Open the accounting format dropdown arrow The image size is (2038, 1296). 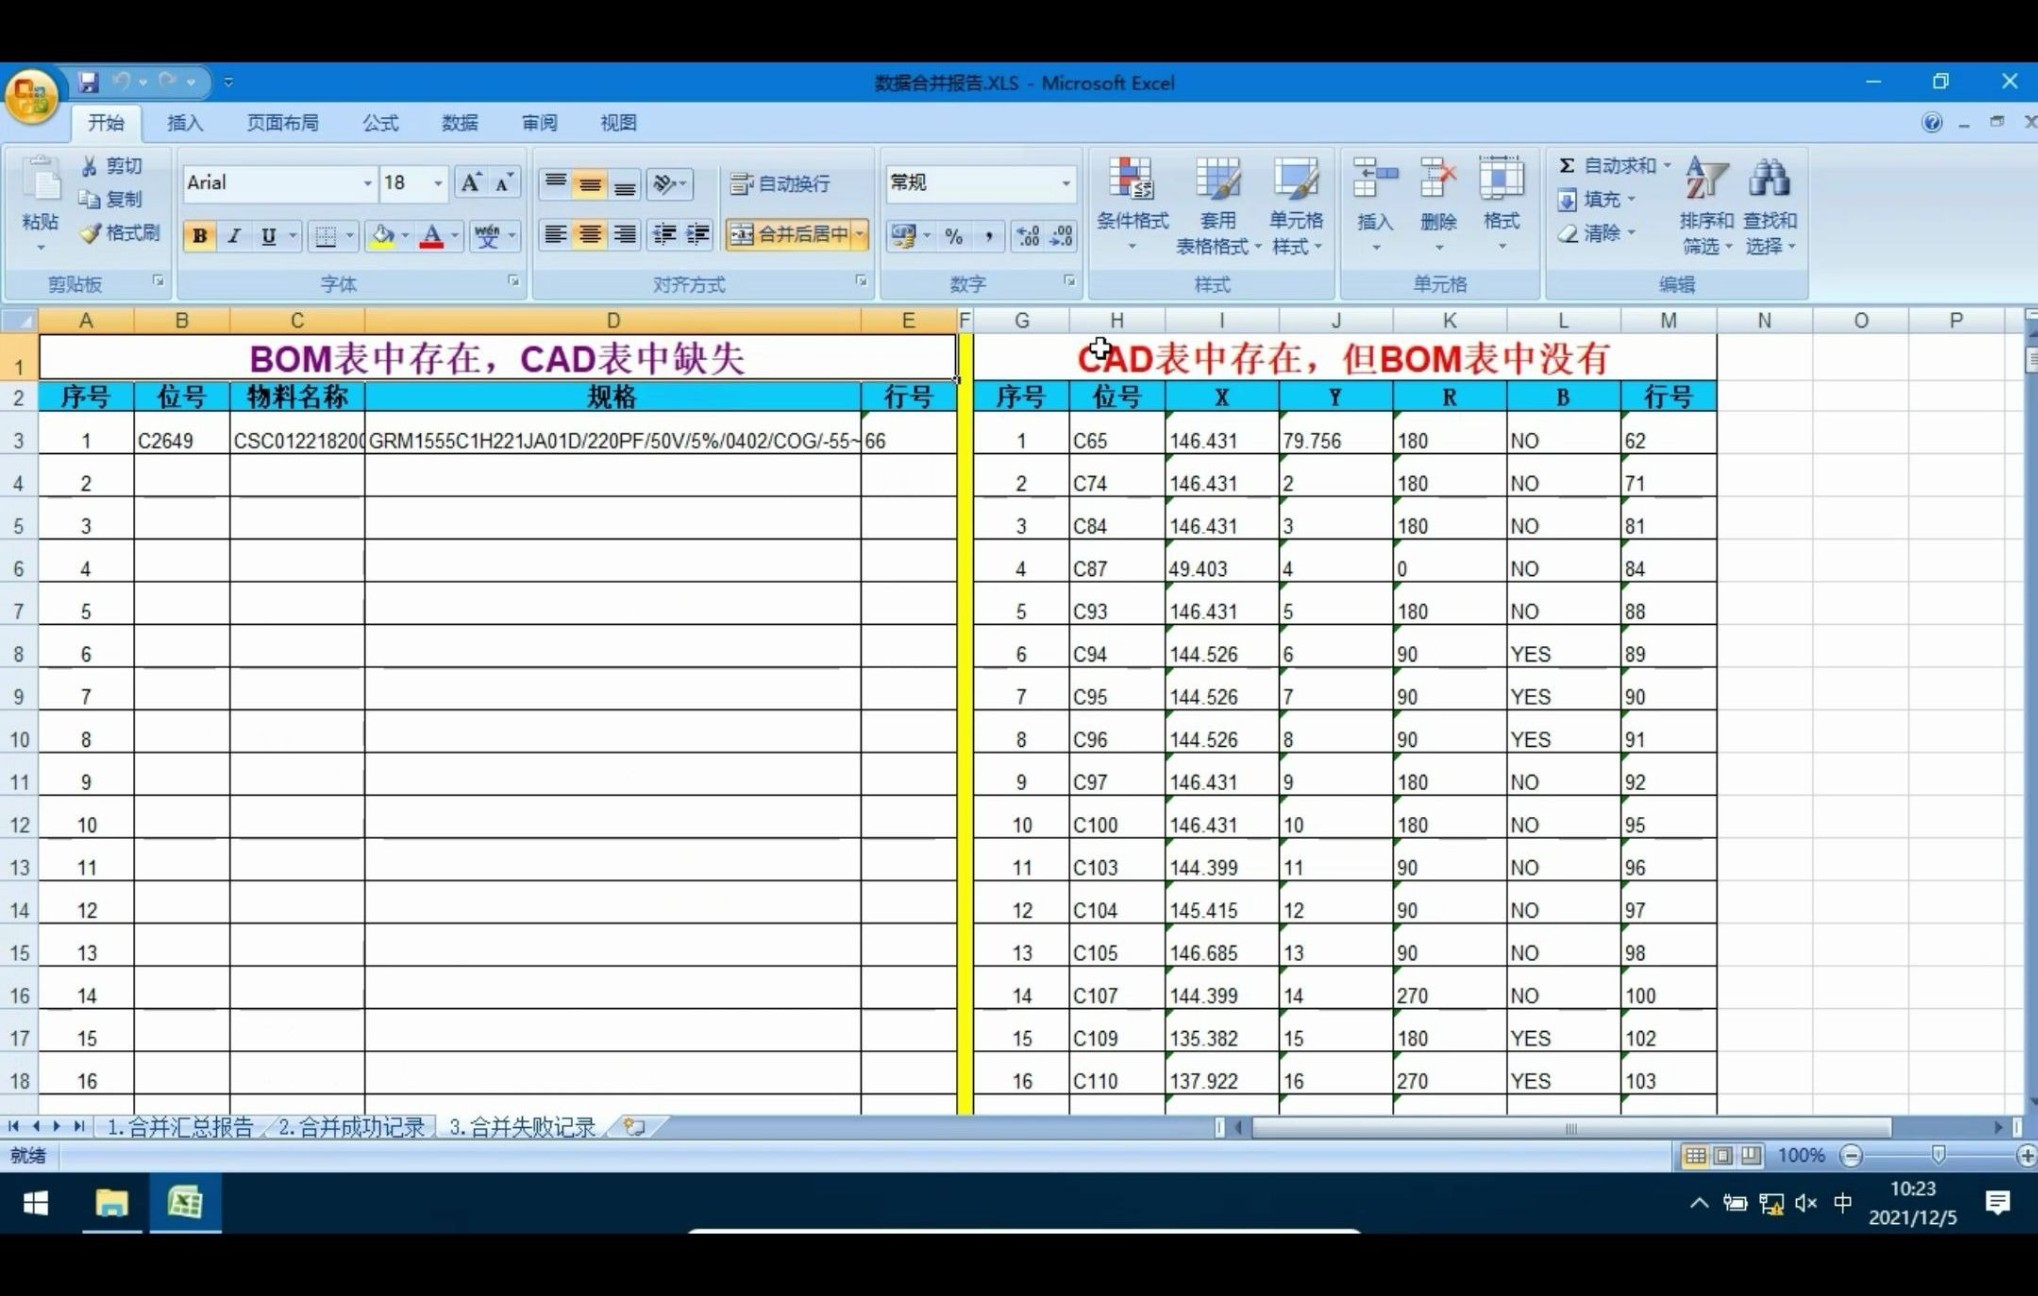[927, 235]
